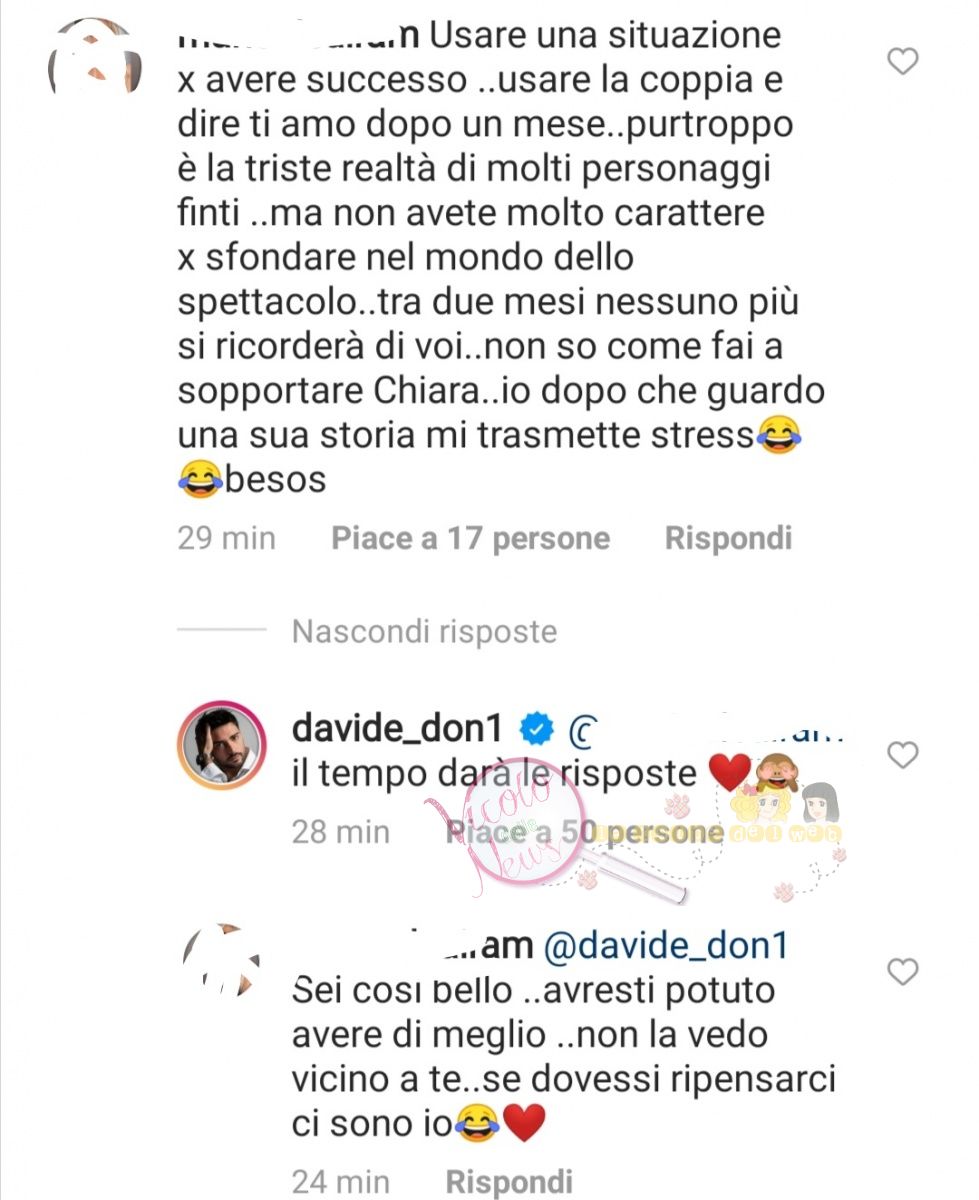Tap heart on davide_don1's reply
The image size is (979, 1200).
coord(903,756)
